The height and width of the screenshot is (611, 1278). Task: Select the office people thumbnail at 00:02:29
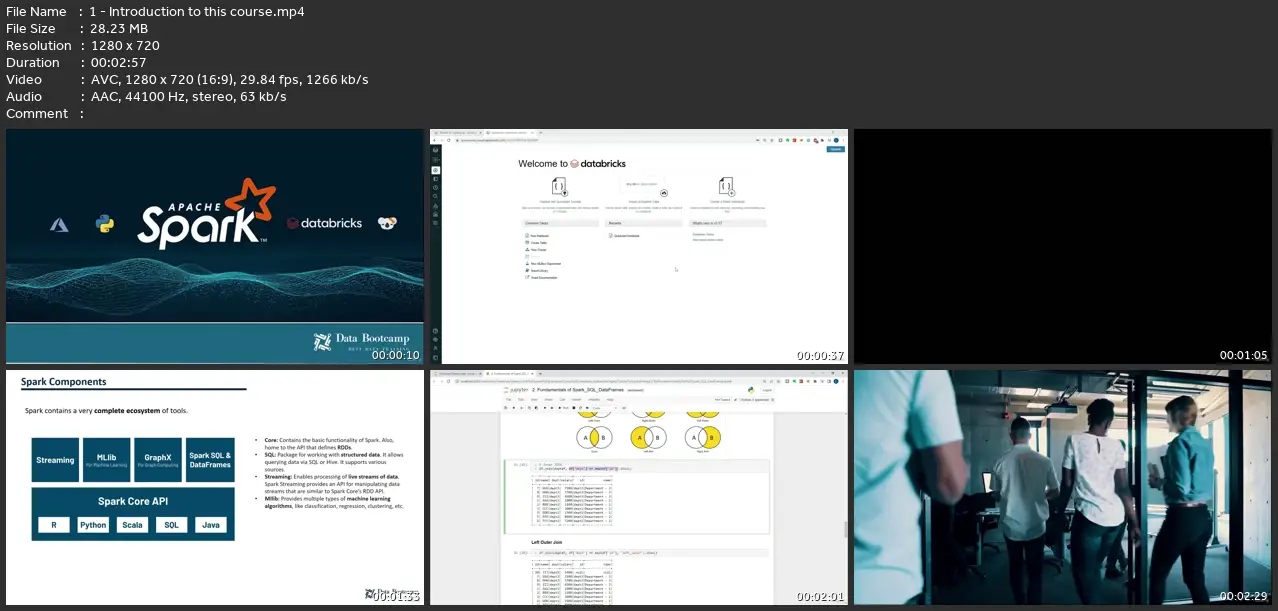click(1062, 487)
